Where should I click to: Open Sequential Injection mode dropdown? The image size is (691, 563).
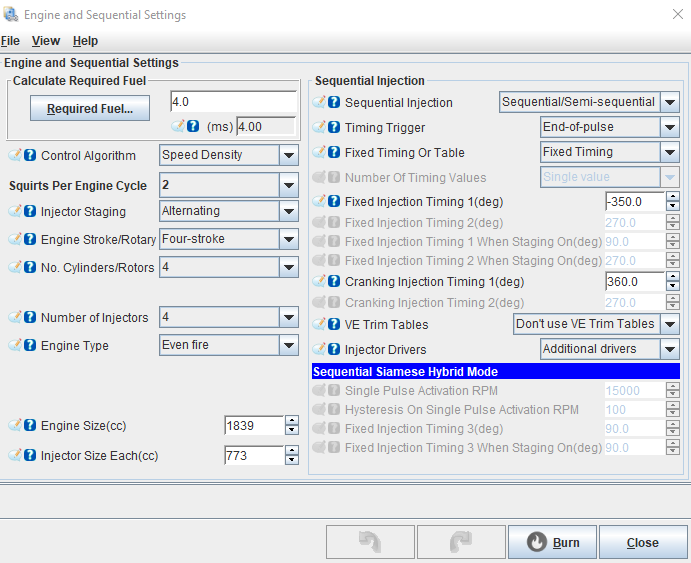pyautogui.click(x=589, y=102)
